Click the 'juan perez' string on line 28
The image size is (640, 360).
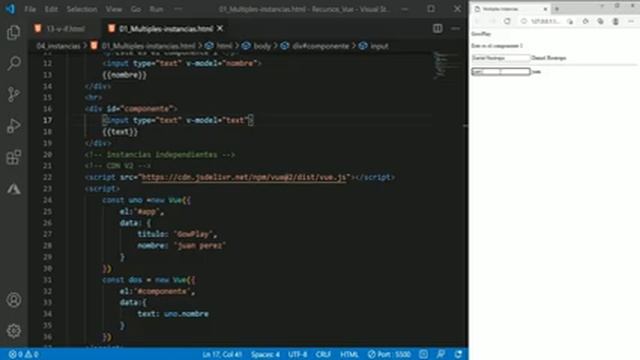(200, 246)
